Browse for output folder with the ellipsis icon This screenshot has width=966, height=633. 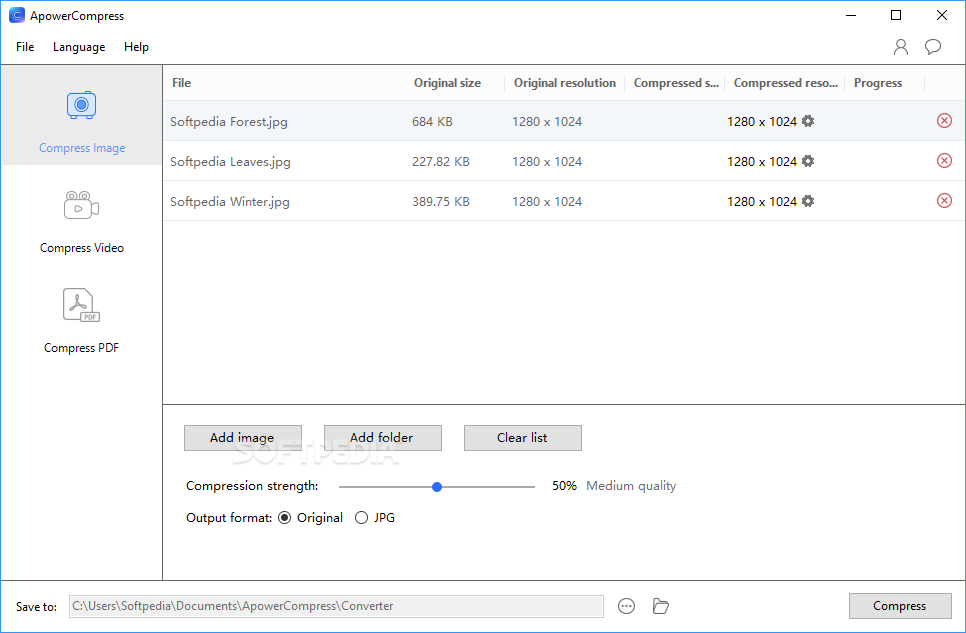point(626,606)
